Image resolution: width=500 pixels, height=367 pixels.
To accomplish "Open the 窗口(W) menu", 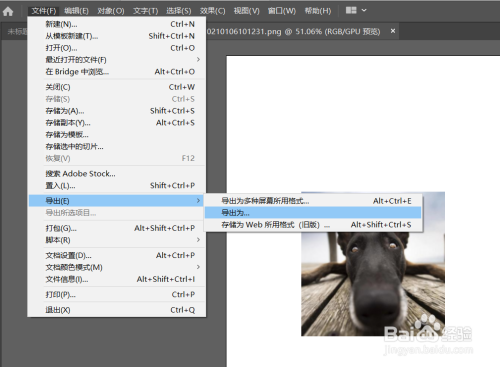I will click(x=282, y=11).
